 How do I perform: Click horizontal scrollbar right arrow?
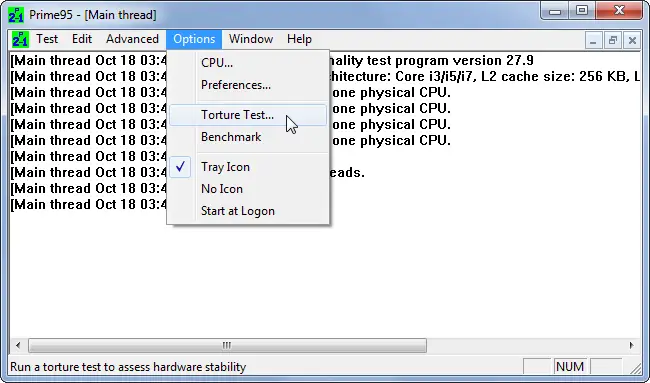point(631,345)
